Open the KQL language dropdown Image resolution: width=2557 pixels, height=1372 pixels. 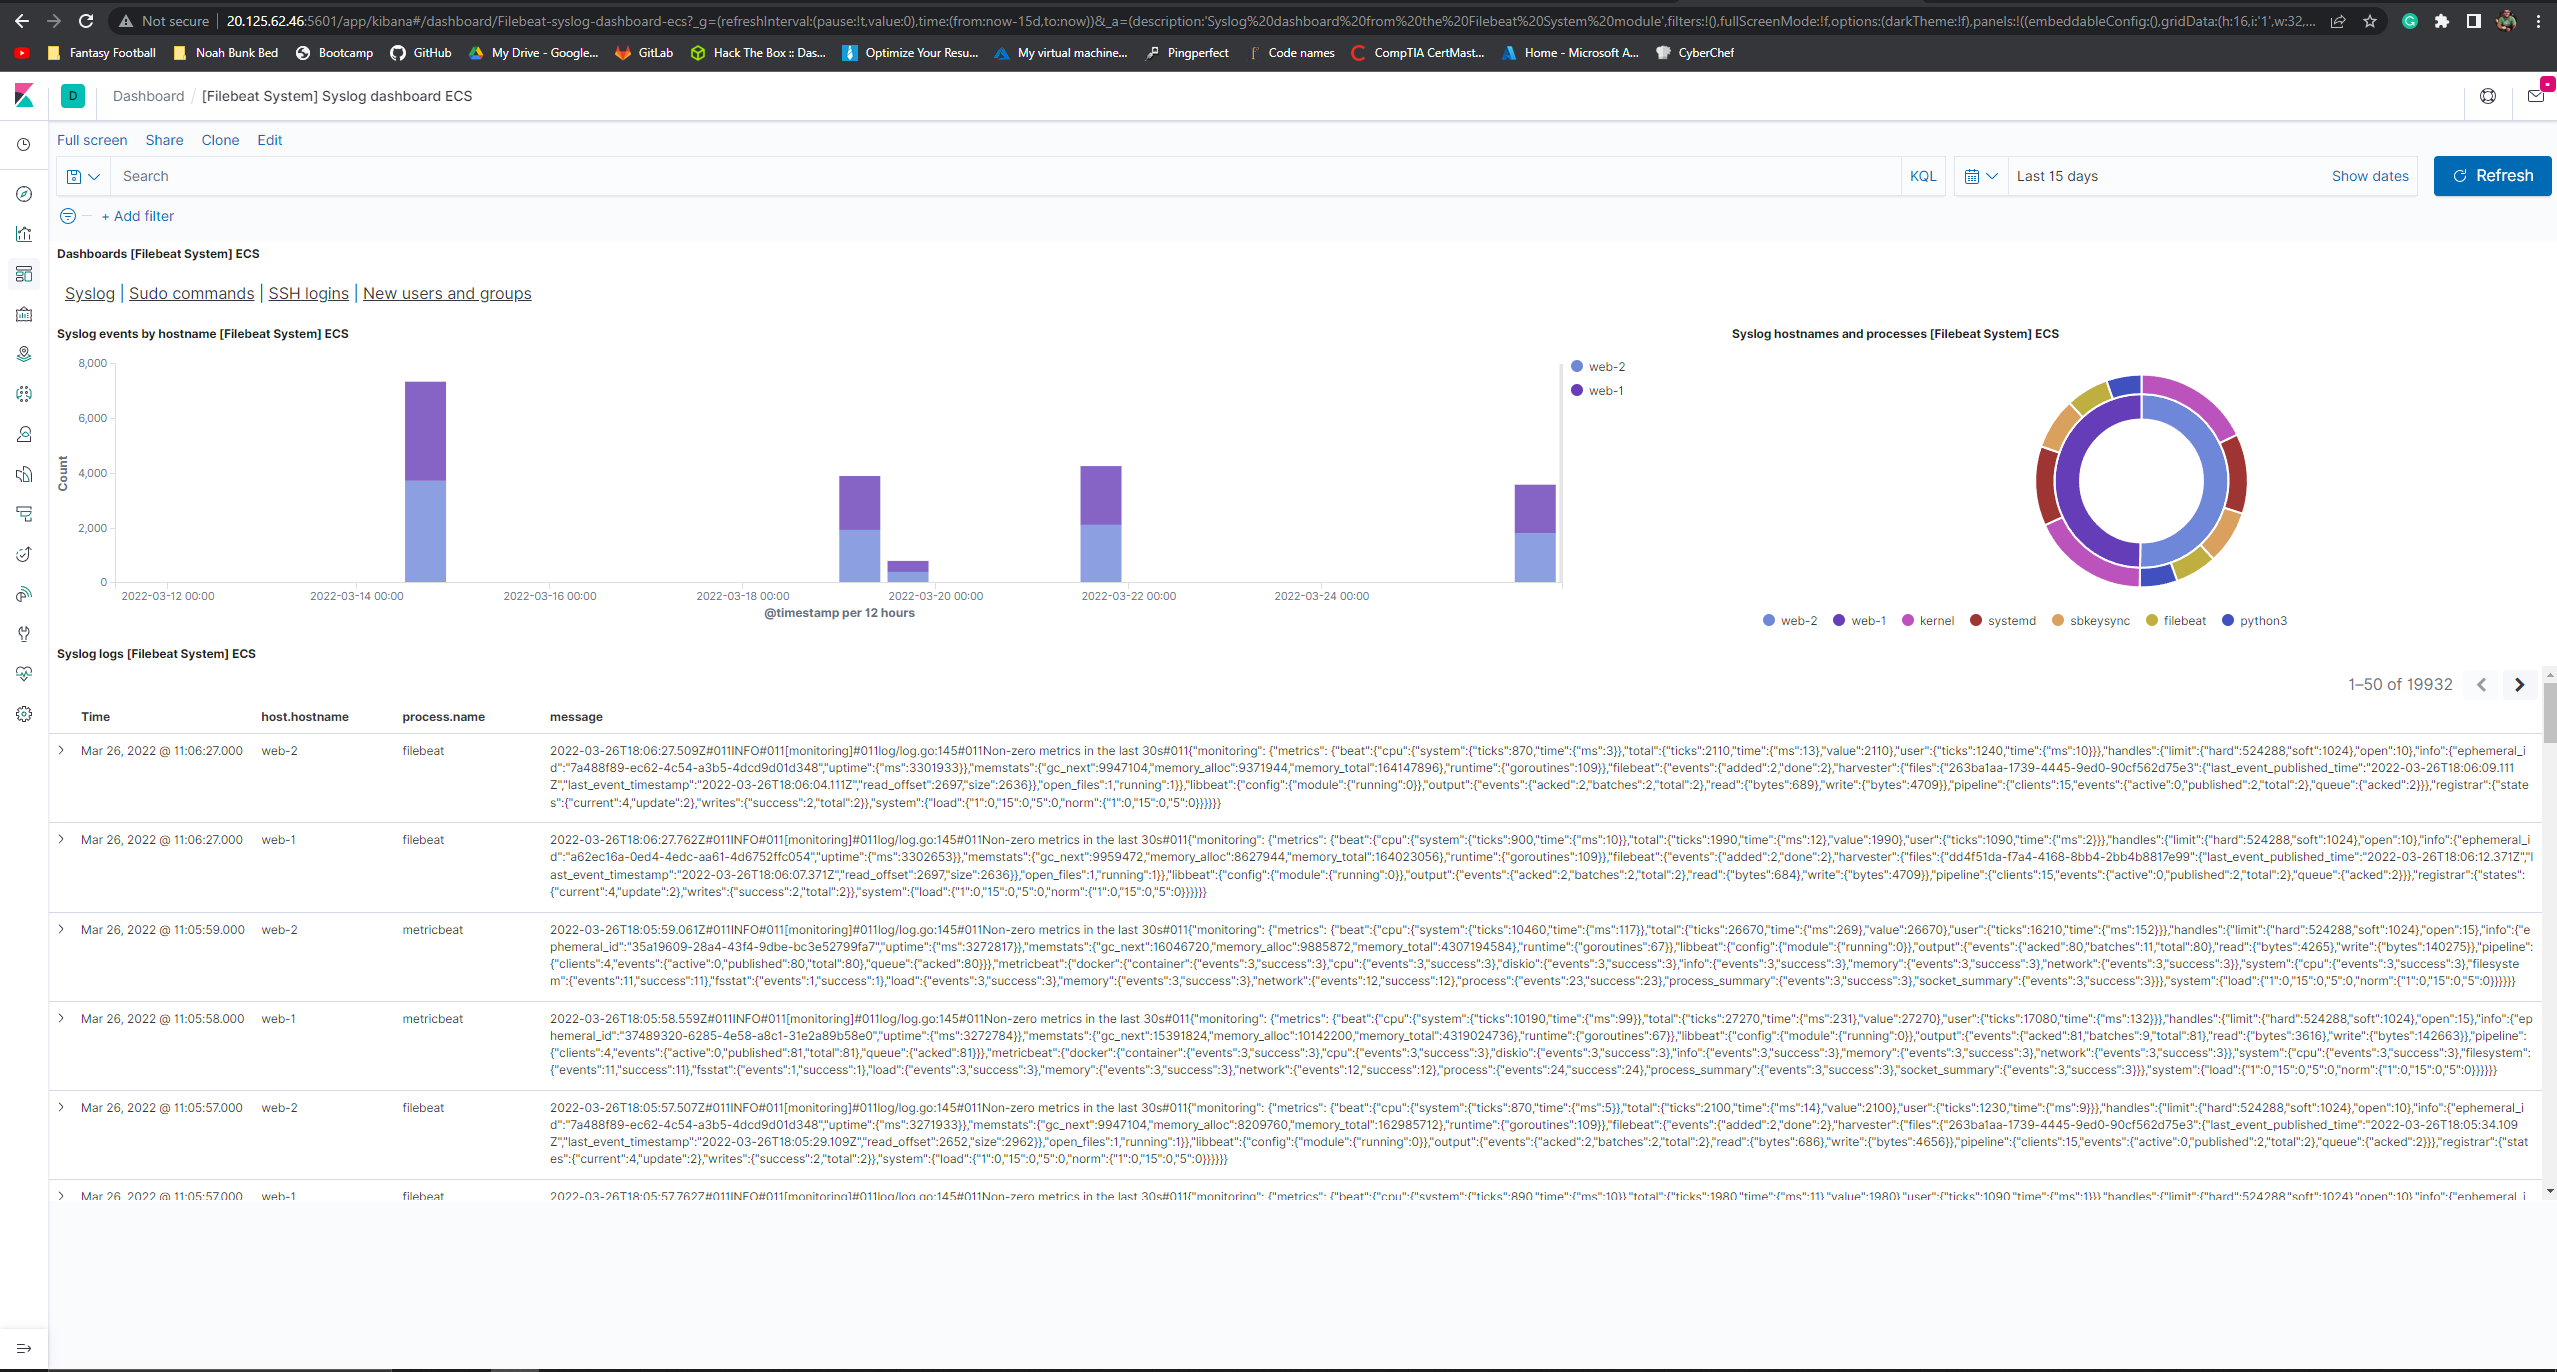point(1923,175)
